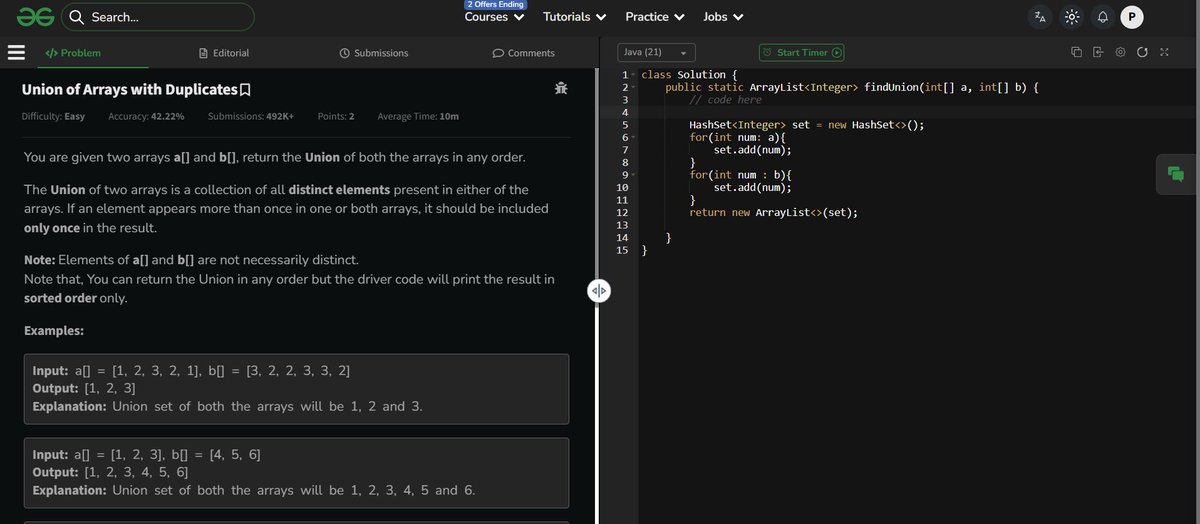Expand the Tutorials menu
This screenshot has height=524, width=1200.
tap(575, 17)
